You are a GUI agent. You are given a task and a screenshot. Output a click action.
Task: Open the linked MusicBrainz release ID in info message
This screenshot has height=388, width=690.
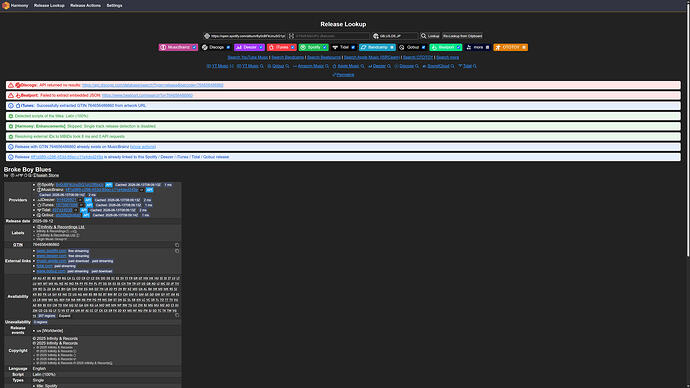[67, 157]
